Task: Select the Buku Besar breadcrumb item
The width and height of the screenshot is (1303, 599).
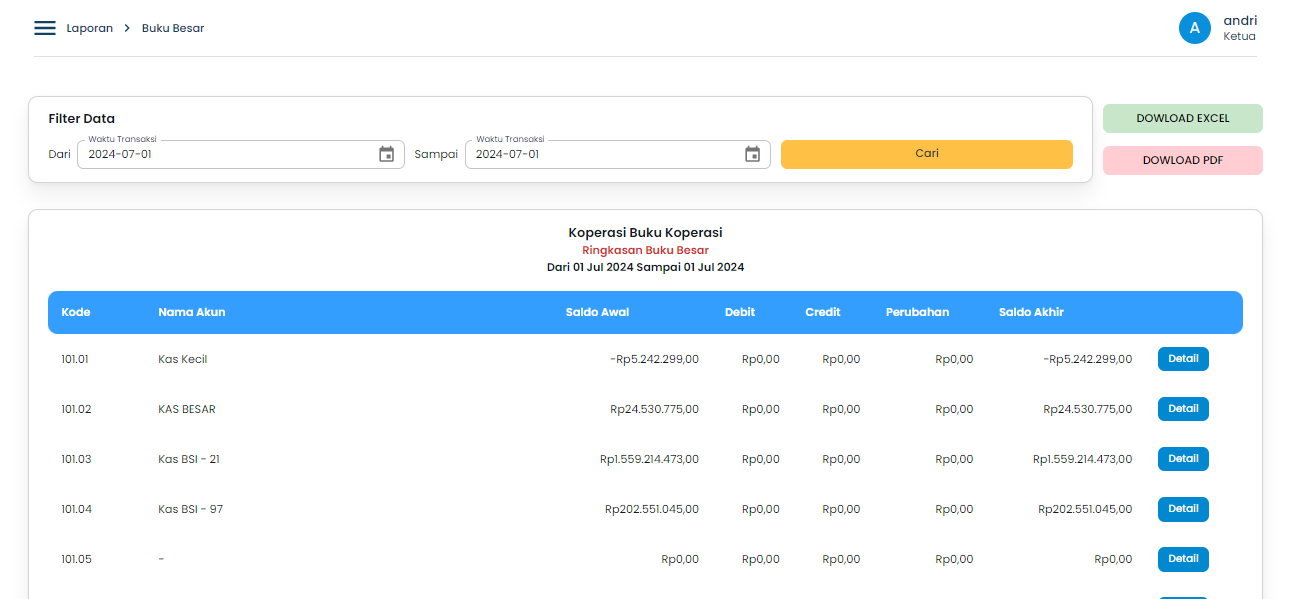Action: point(171,28)
